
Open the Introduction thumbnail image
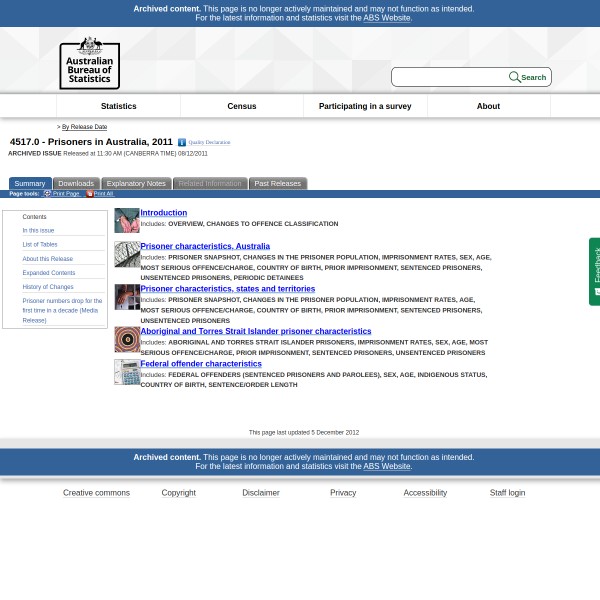[127, 220]
